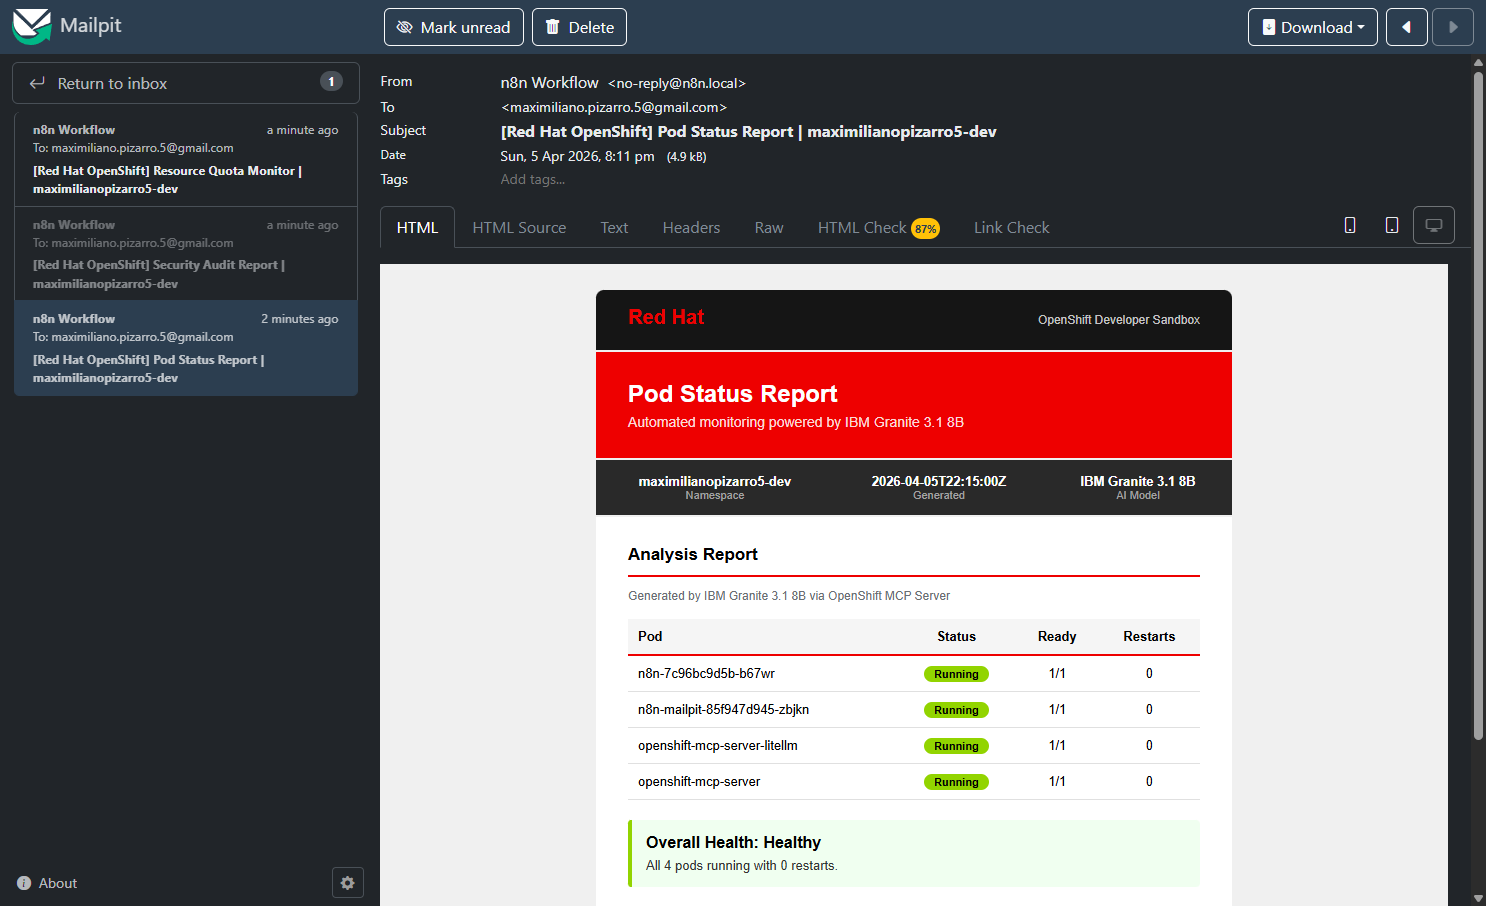Click the Mailpit logo icon

point(32,26)
